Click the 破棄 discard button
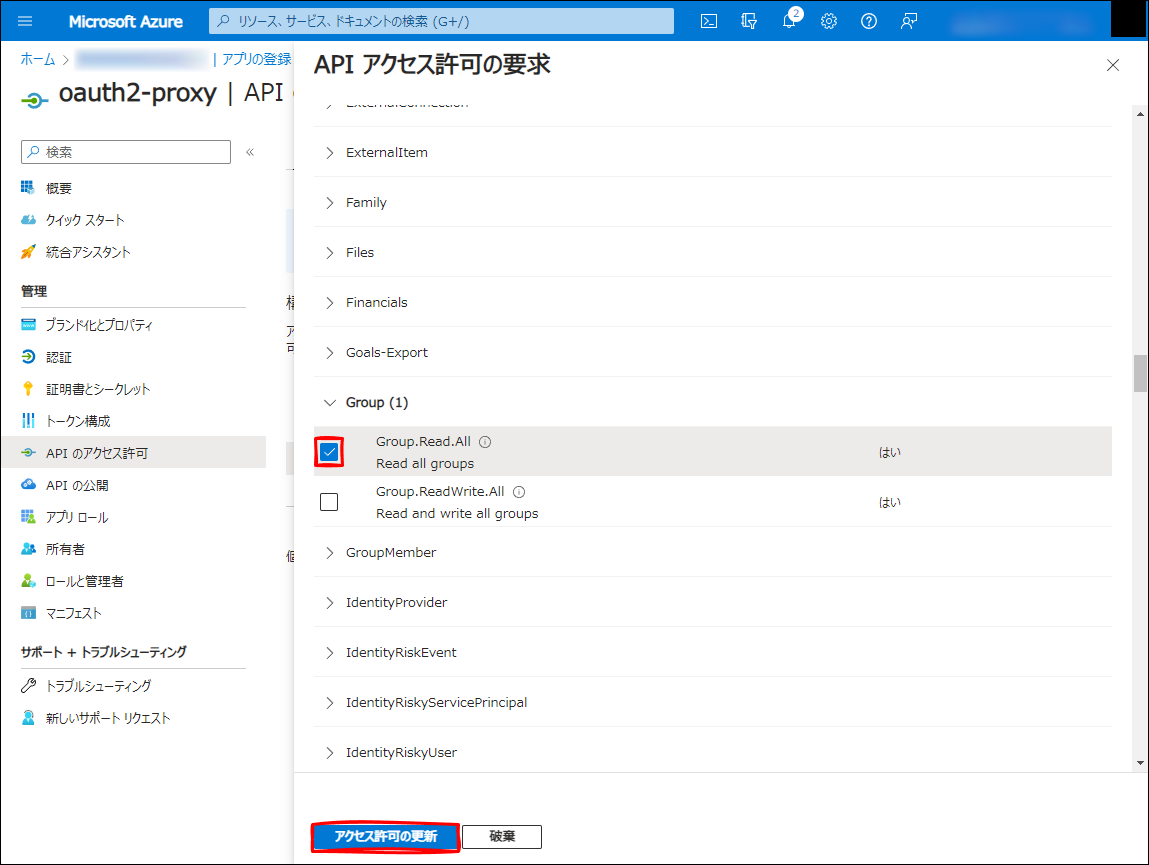The image size is (1149, 865). [502, 836]
